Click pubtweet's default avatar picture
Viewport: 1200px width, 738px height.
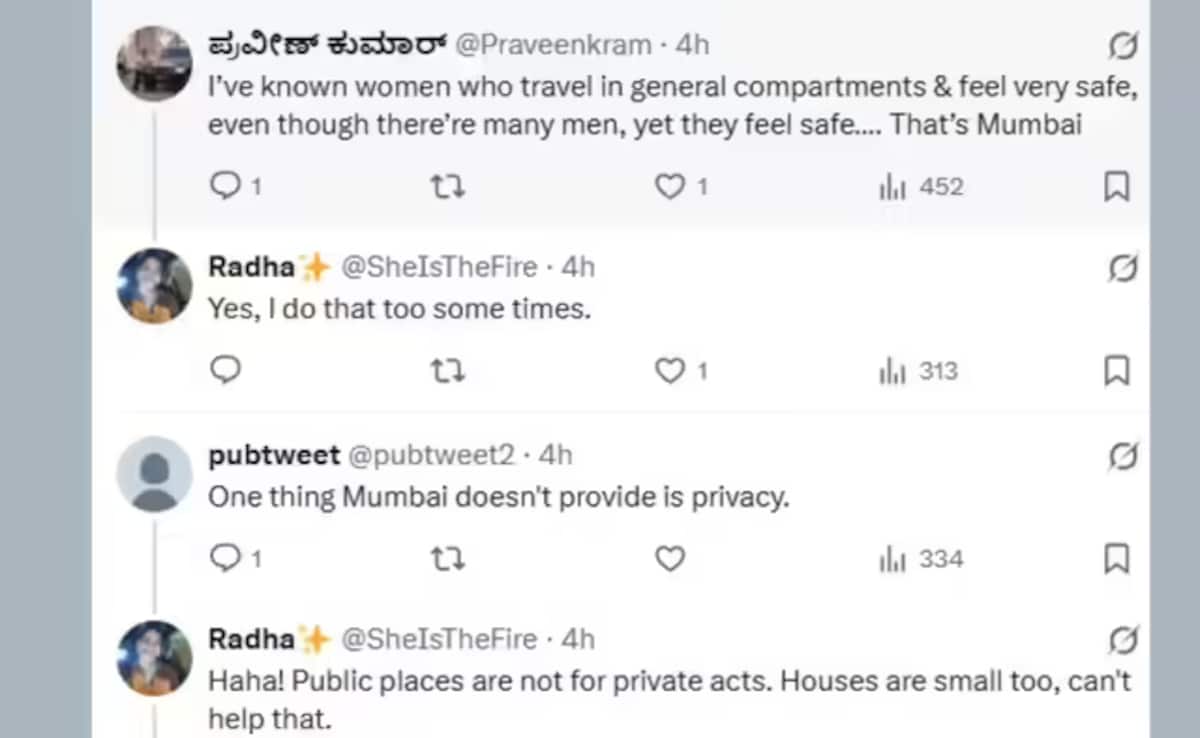coord(154,474)
